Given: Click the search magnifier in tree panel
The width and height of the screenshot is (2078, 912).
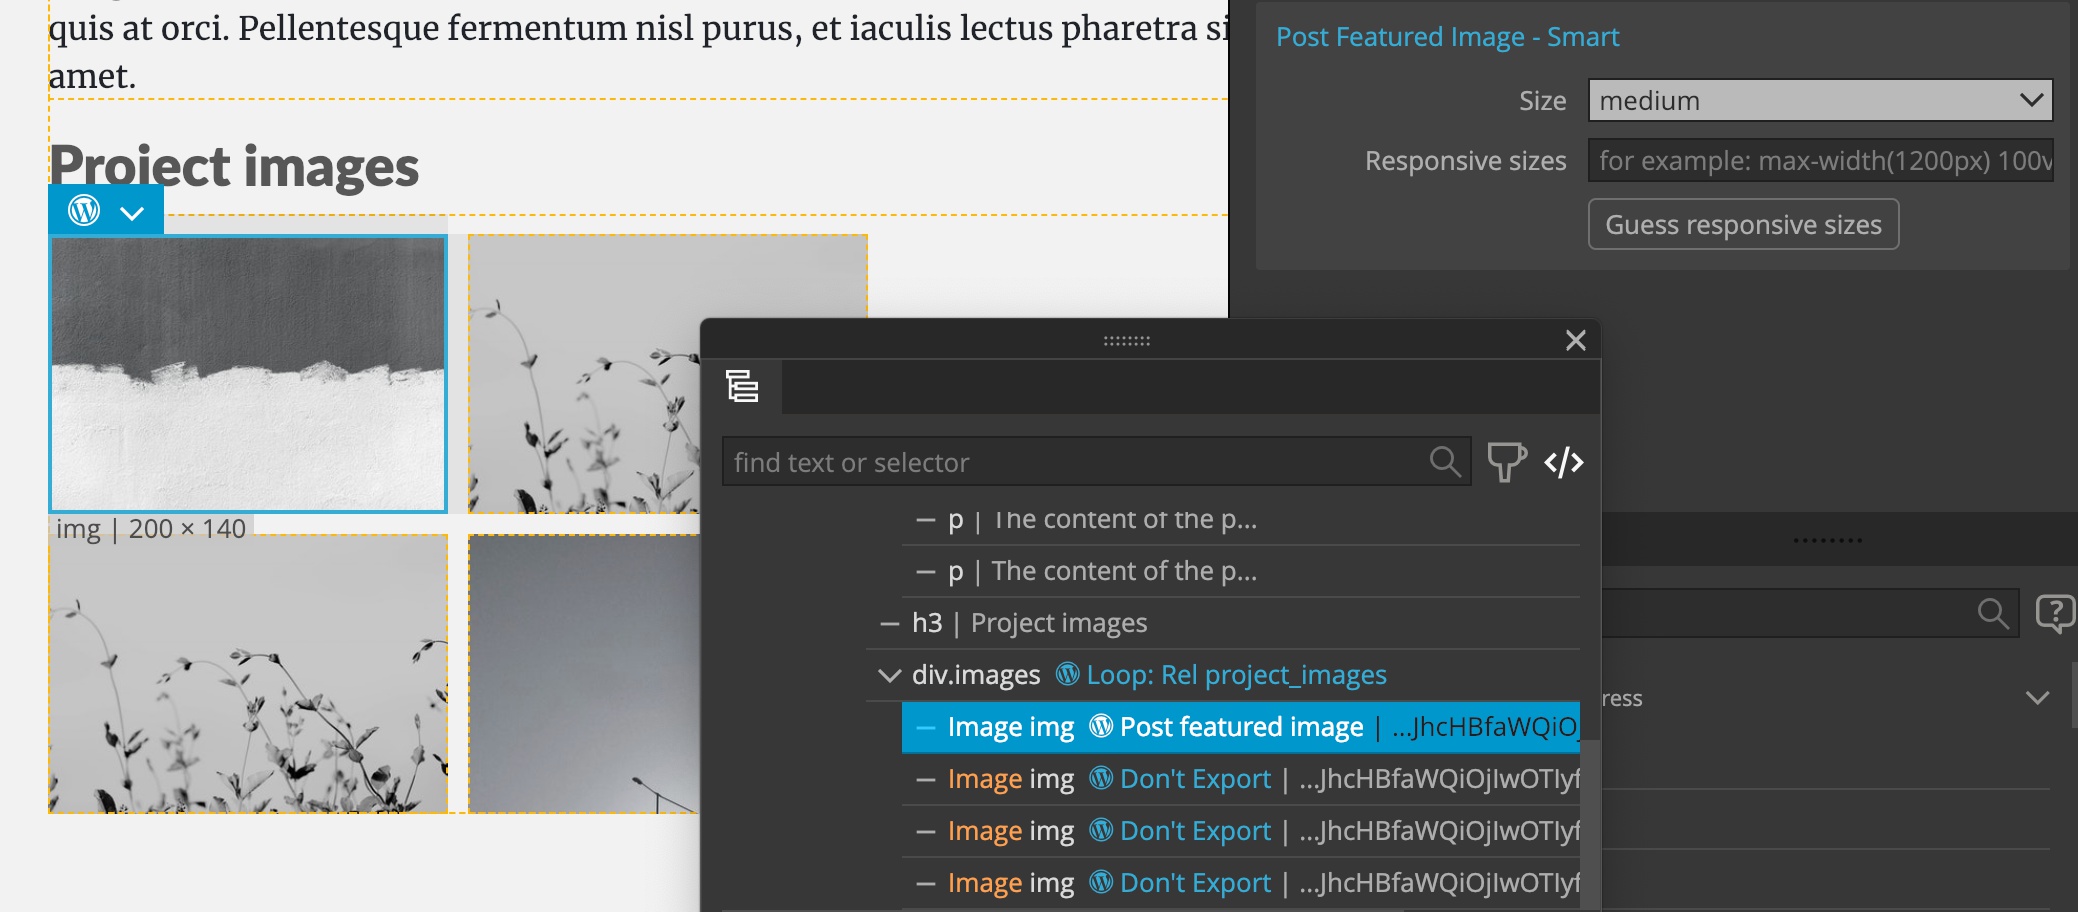Looking at the screenshot, I should pos(1445,462).
